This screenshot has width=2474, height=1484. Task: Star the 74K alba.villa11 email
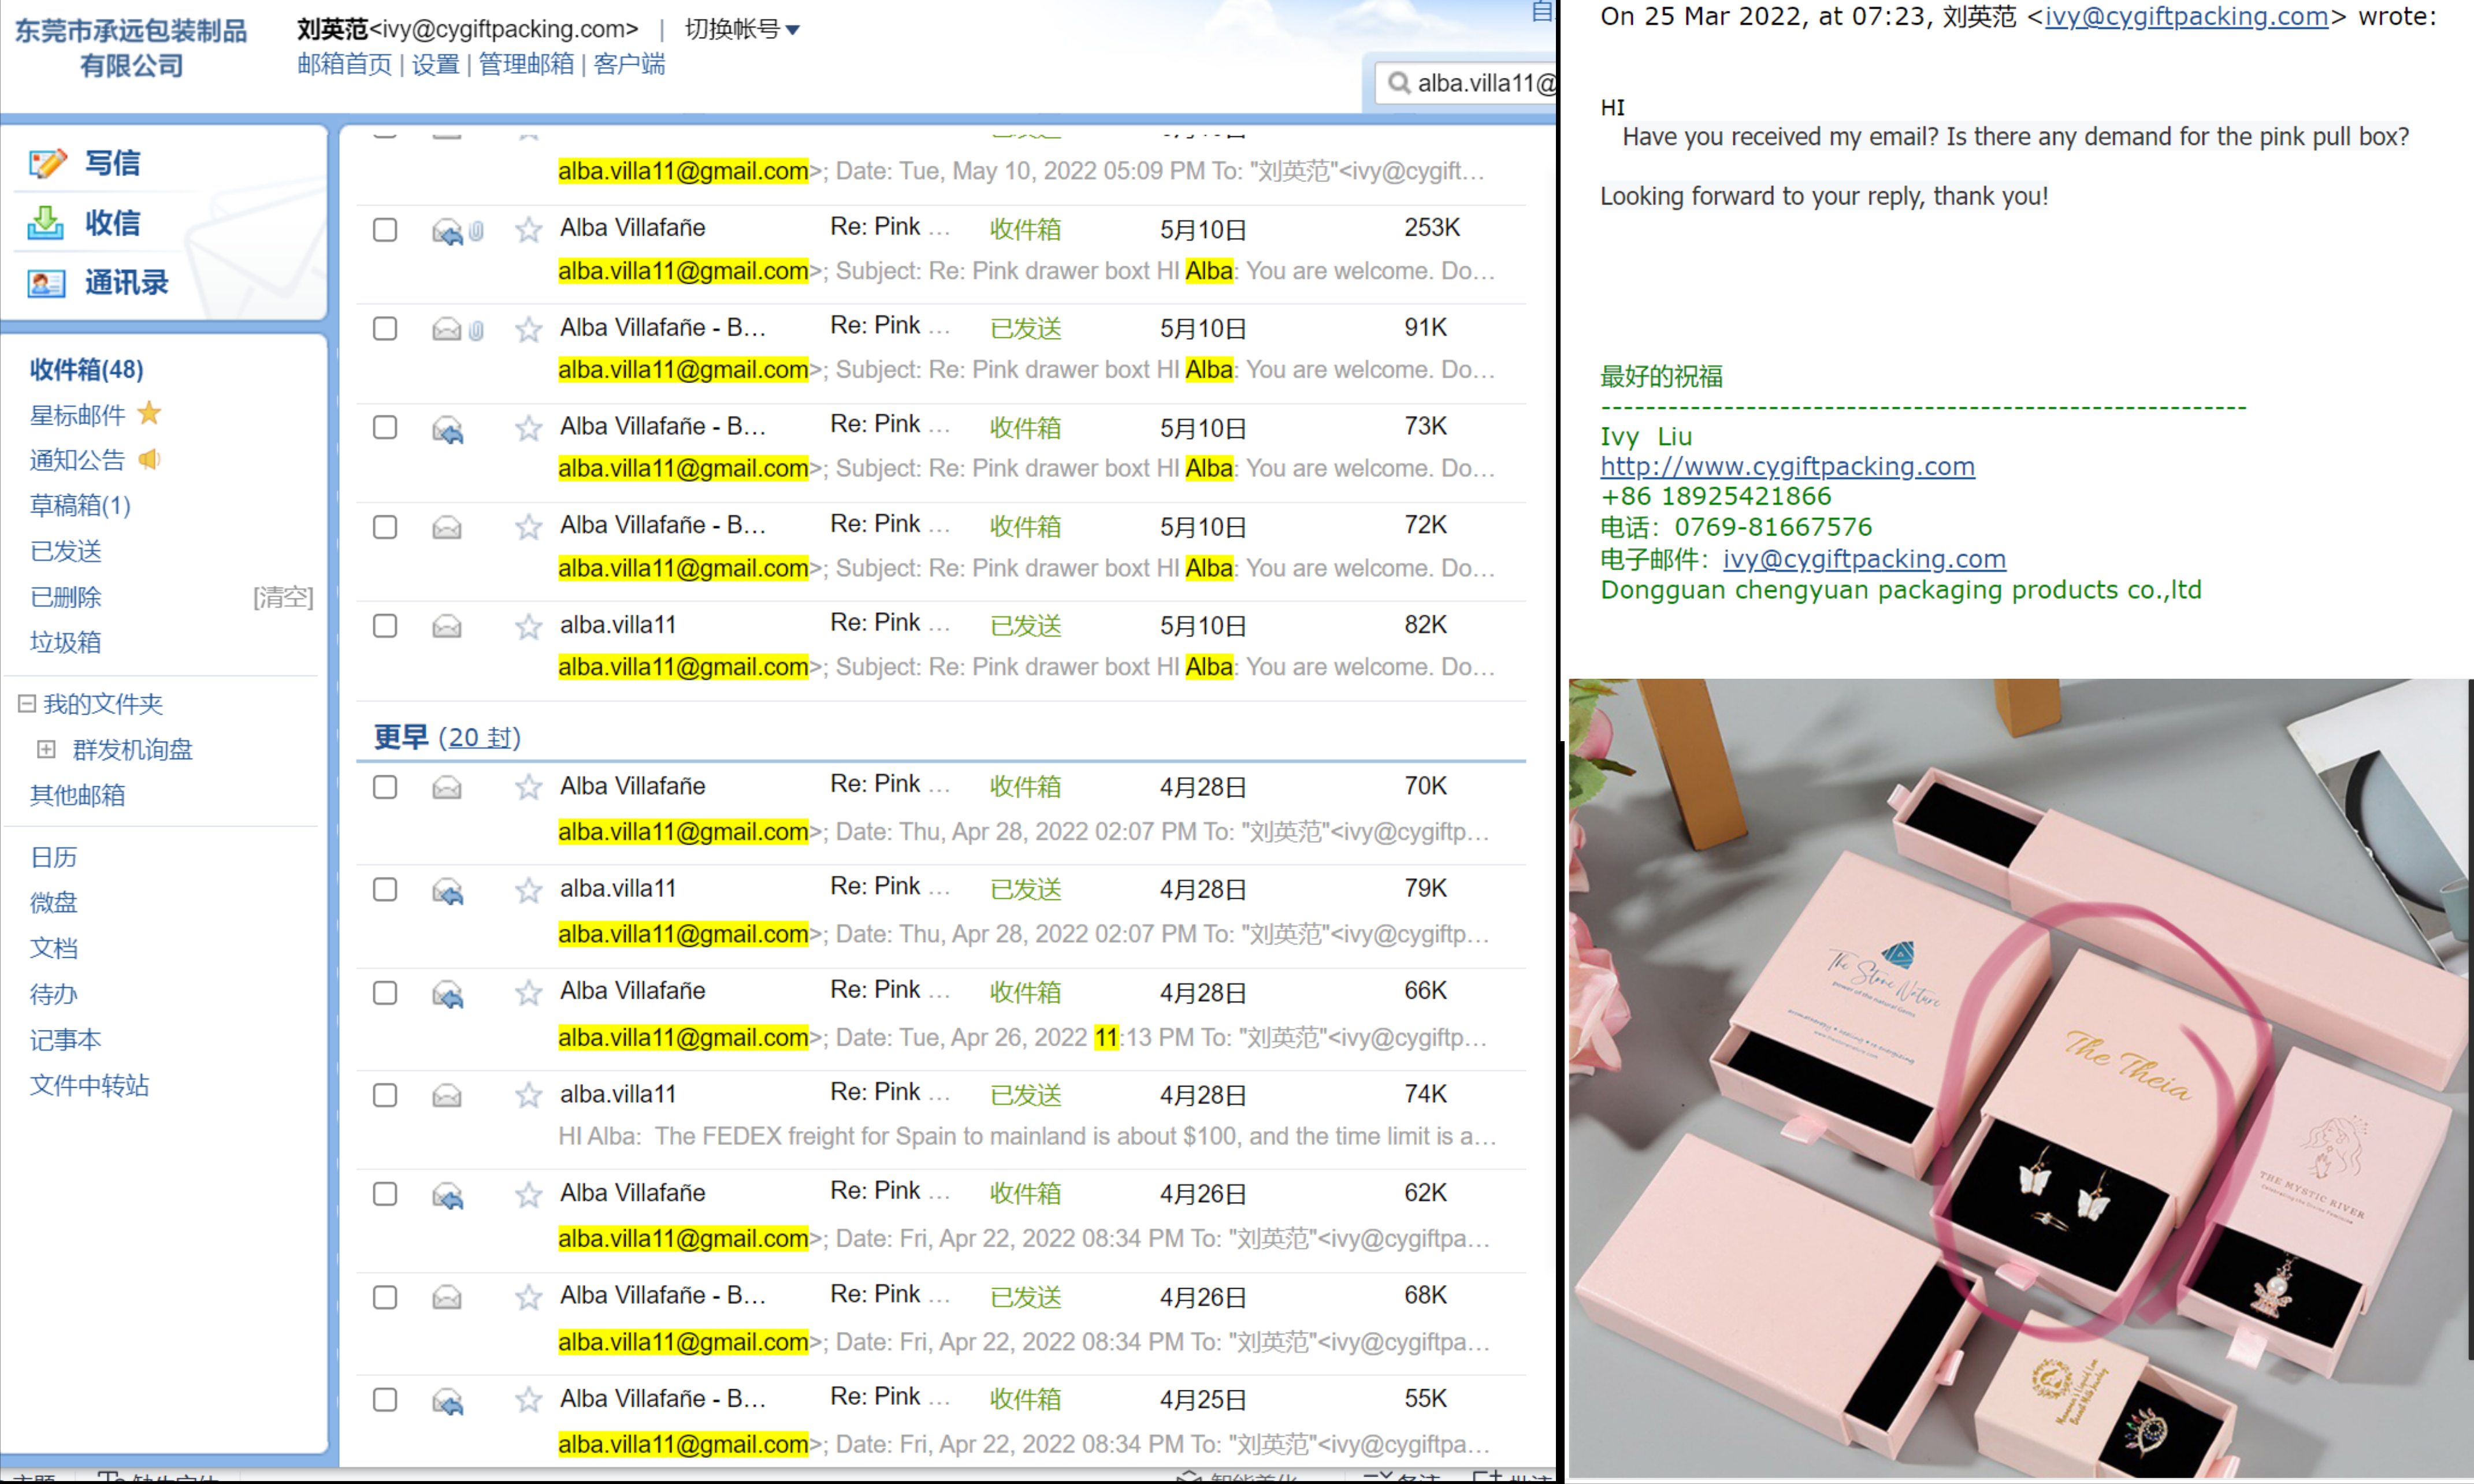[528, 1095]
